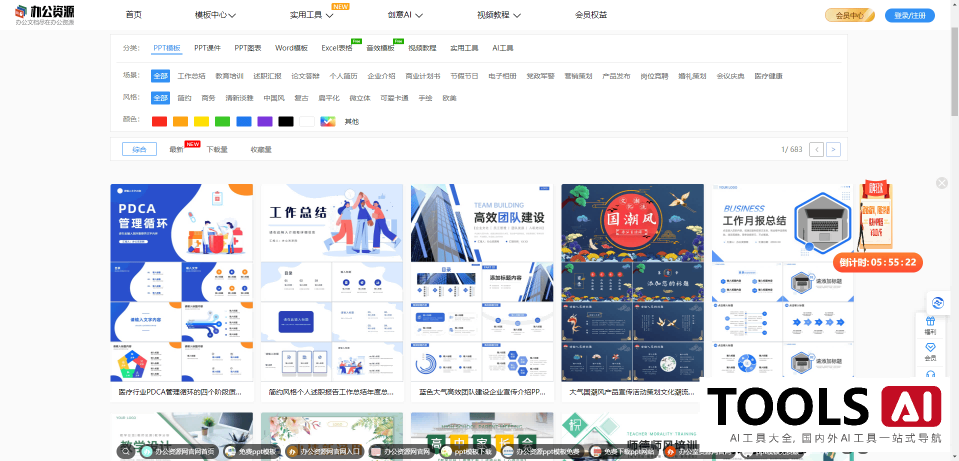Image resolution: width=959 pixels, height=461 pixels.
Task: Click the 会员 diamond icon in sidebar
Action: pos(930,352)
